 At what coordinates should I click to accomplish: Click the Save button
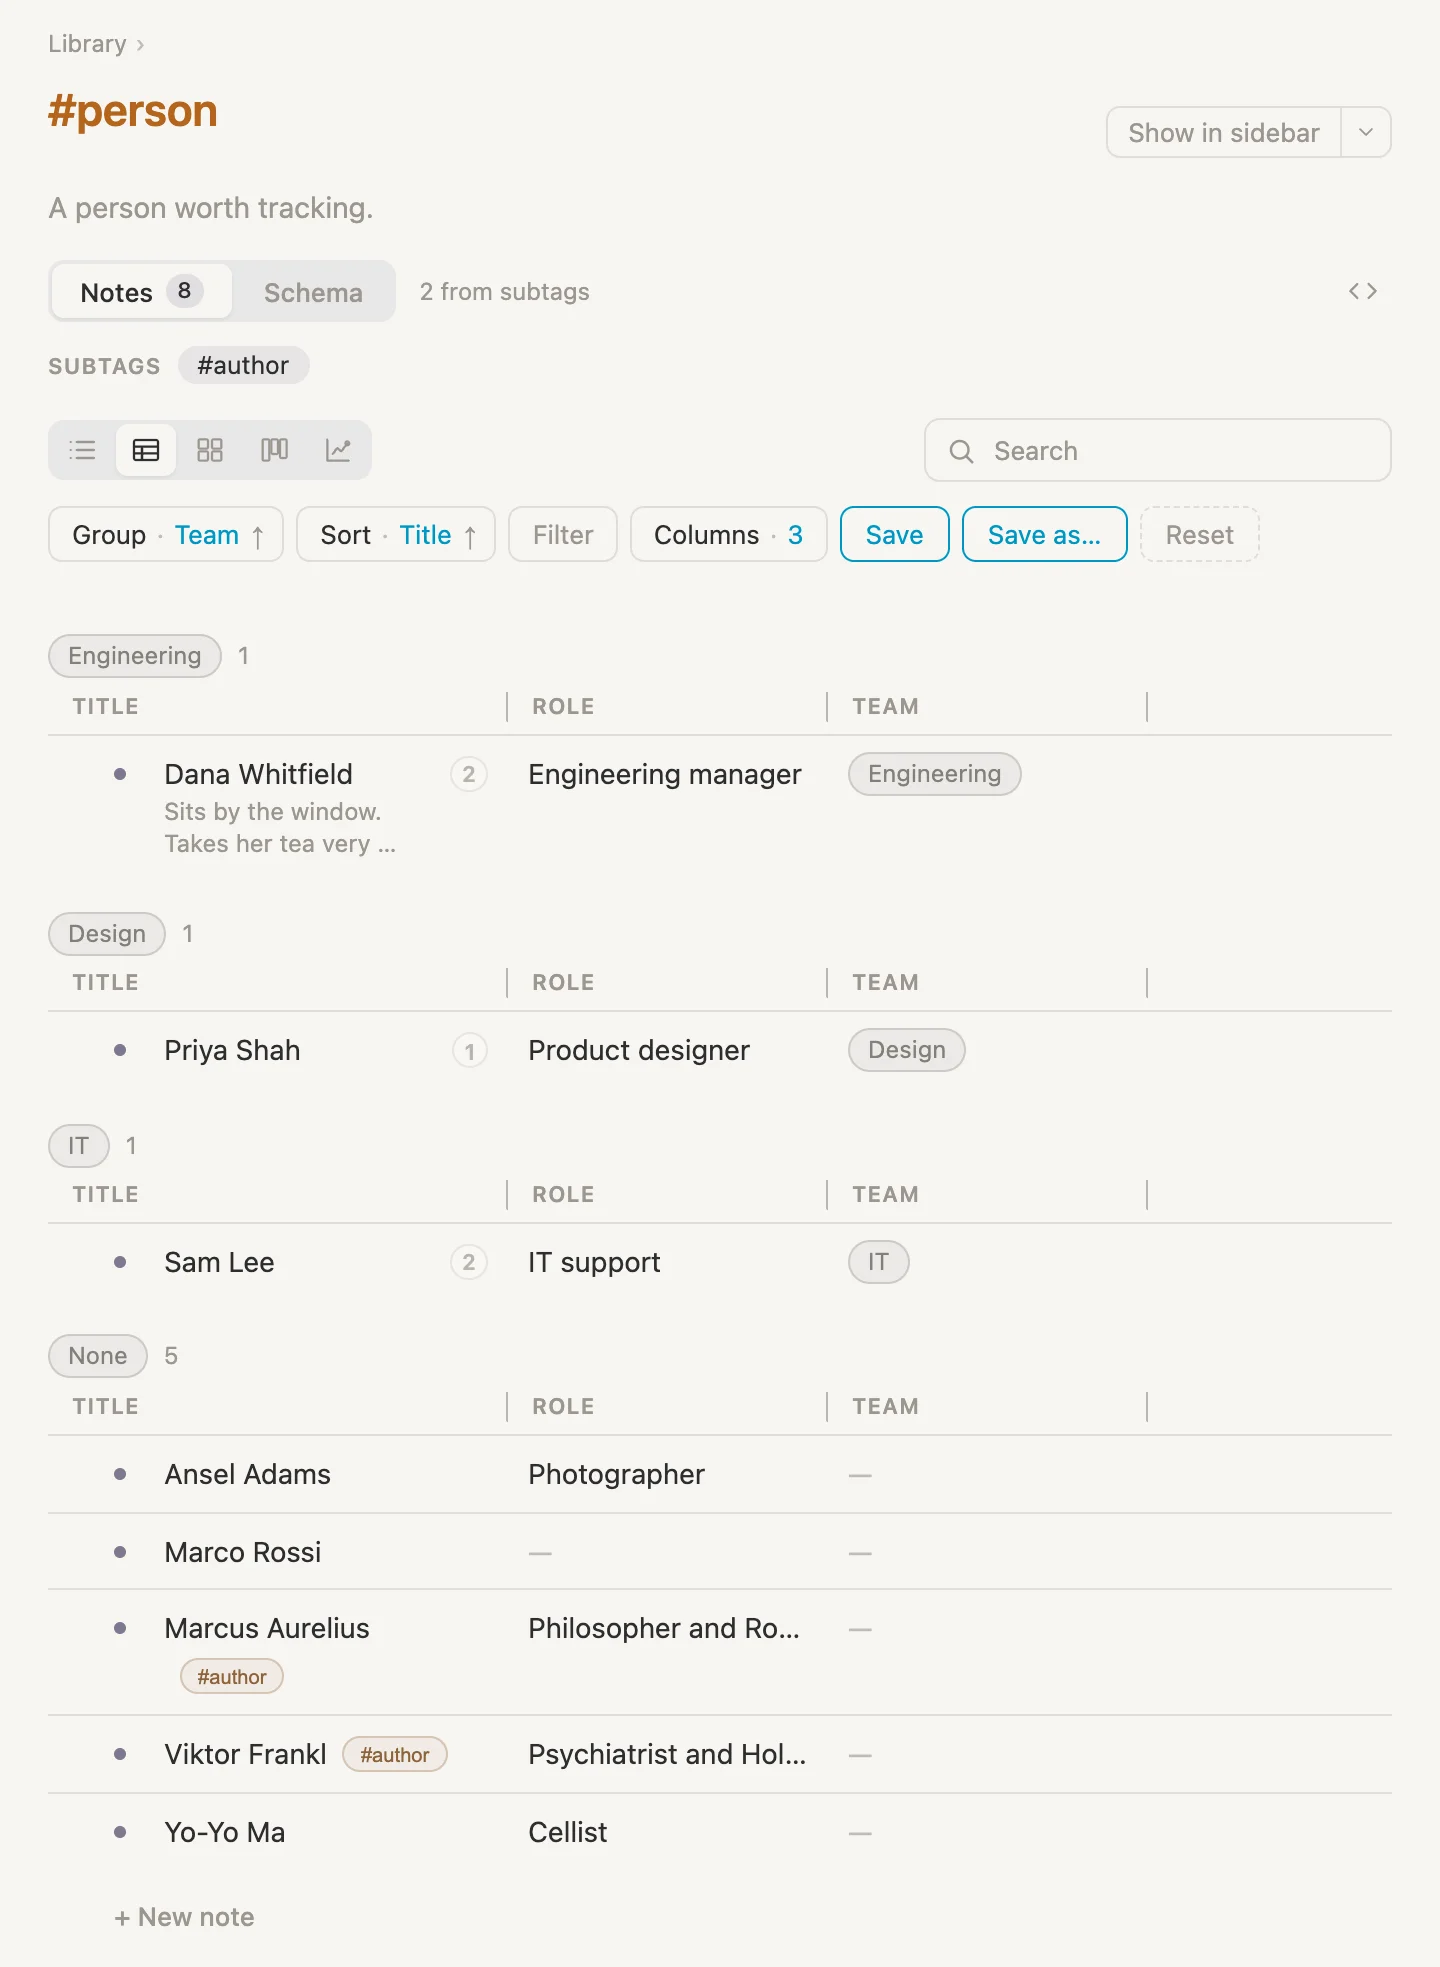[894, 534]
